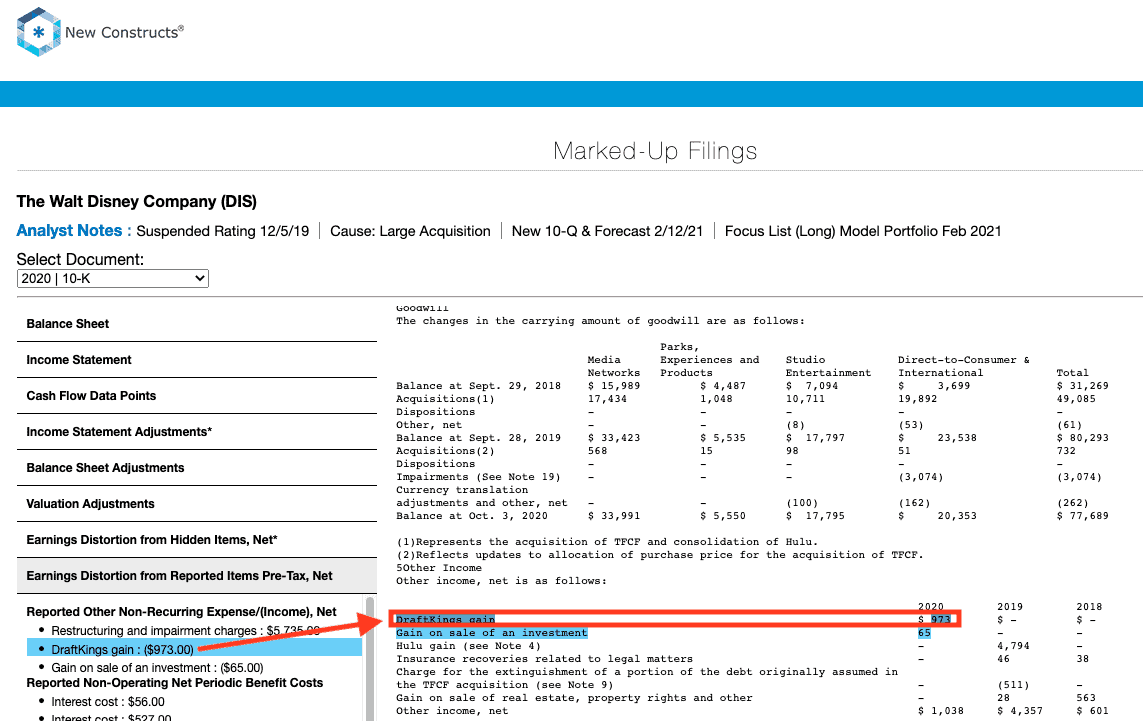Click the highlighted 65 value in filing
This screenshot has height=721, width=1143.
coord(924,633)
